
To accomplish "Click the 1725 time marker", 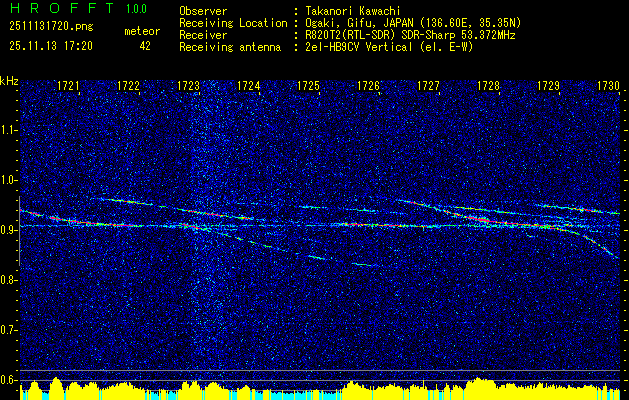I will (308, 85).
